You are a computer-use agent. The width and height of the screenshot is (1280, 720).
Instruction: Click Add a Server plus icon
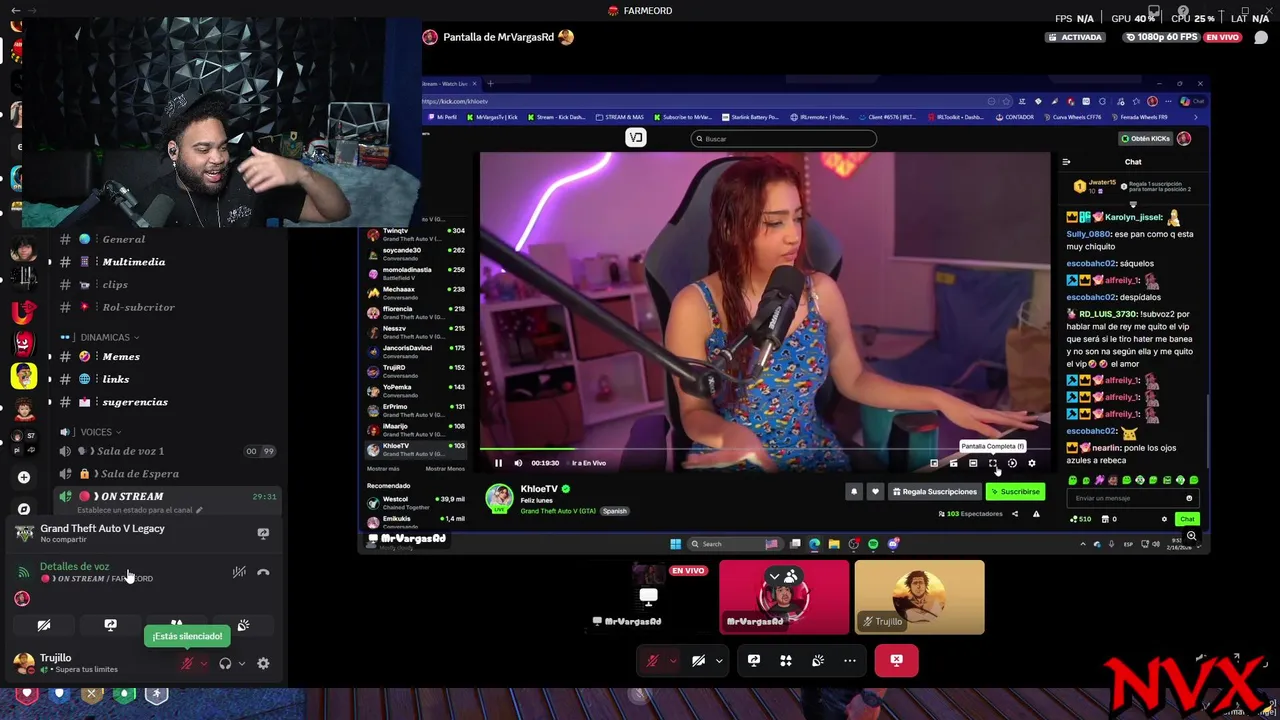click(24, 477)
